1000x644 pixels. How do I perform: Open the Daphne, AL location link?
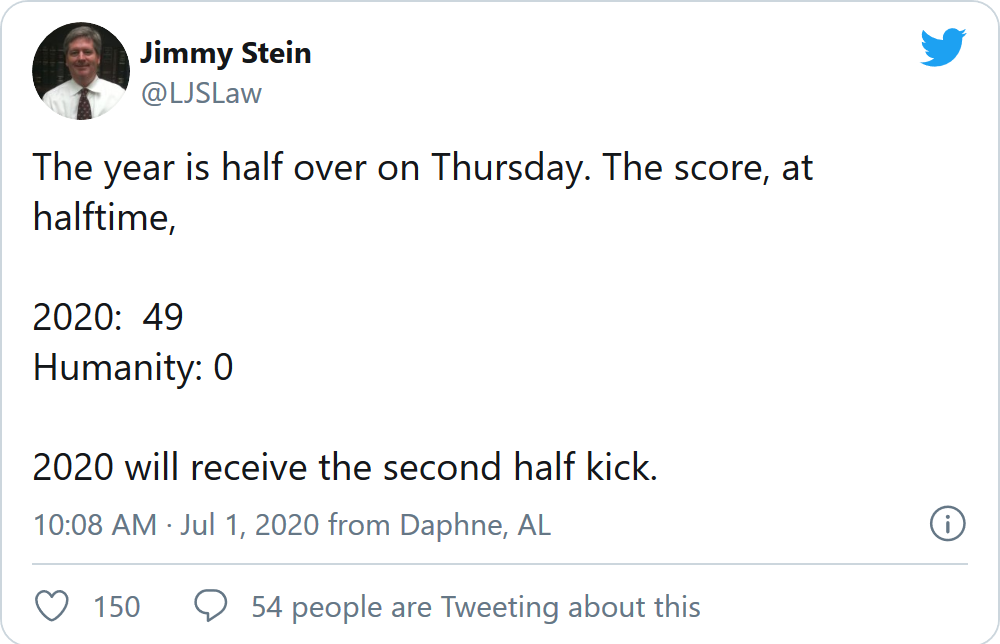(475, 525)
